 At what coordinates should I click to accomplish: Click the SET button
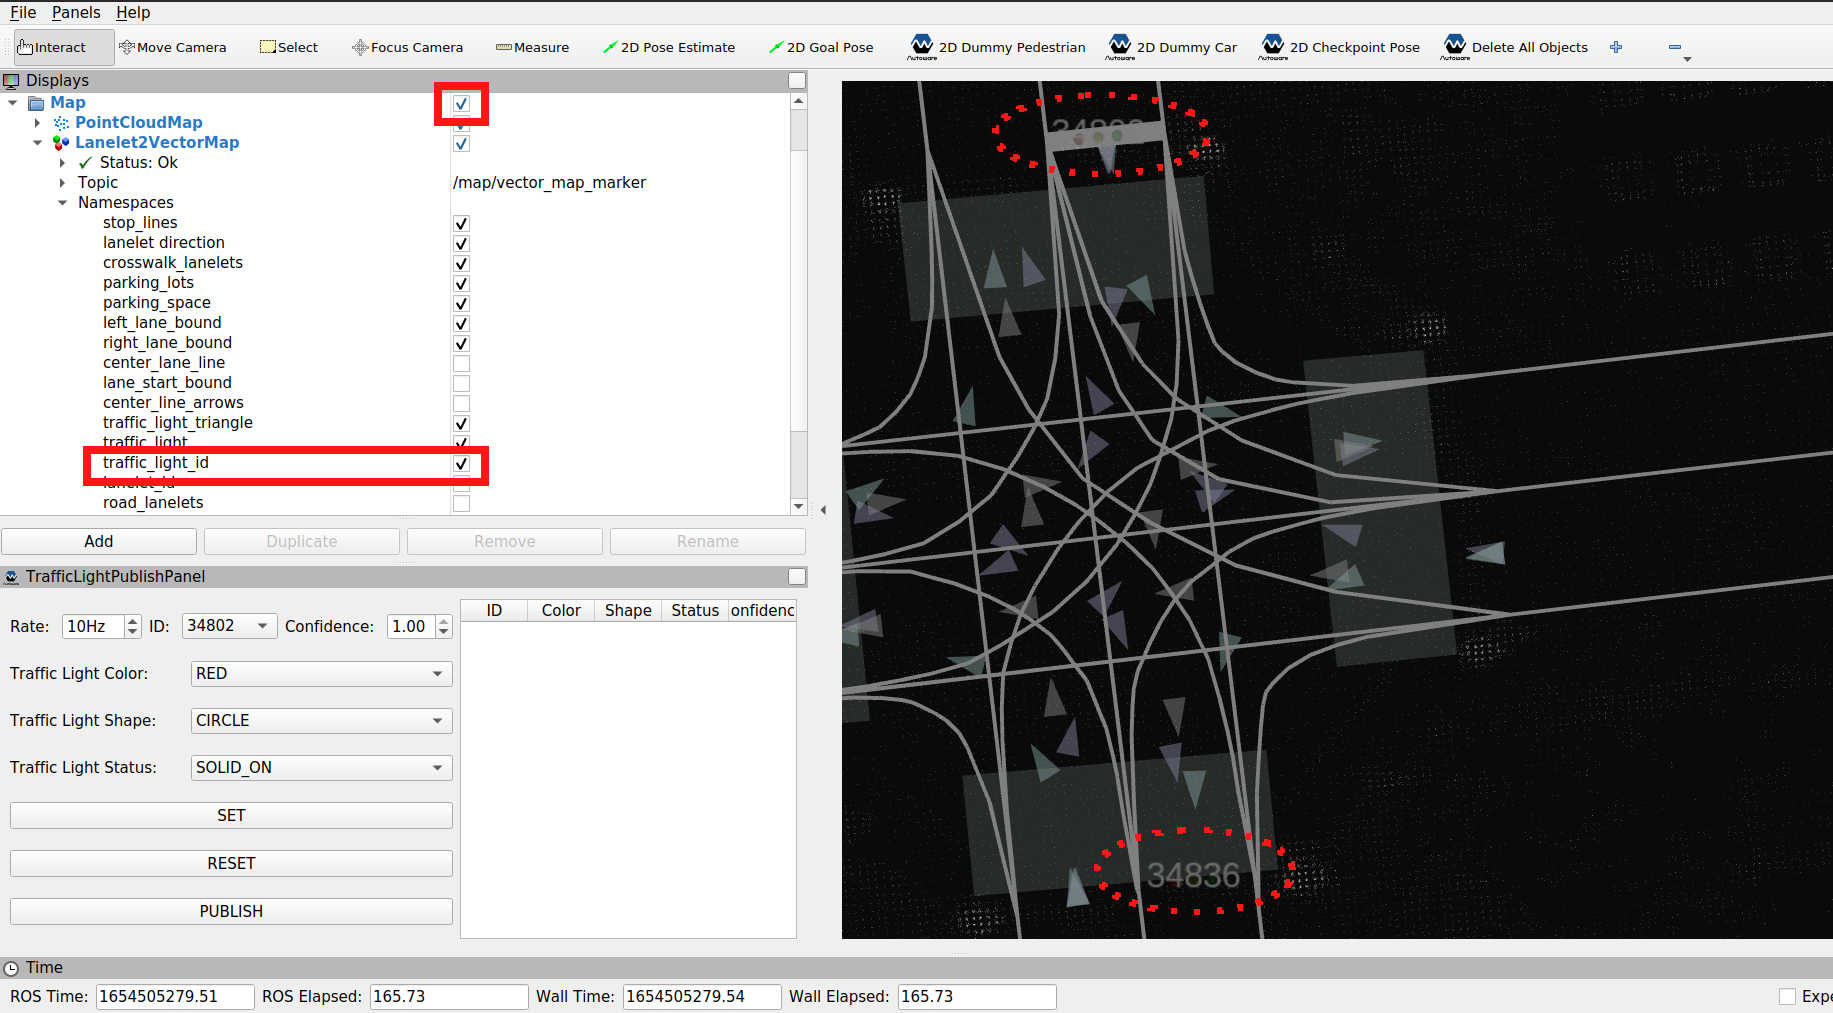tap(231, 816)
